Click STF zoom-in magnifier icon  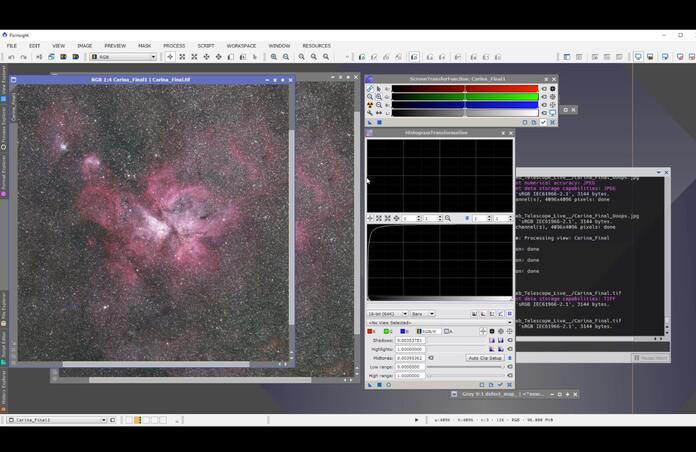[x=379, y=97]
